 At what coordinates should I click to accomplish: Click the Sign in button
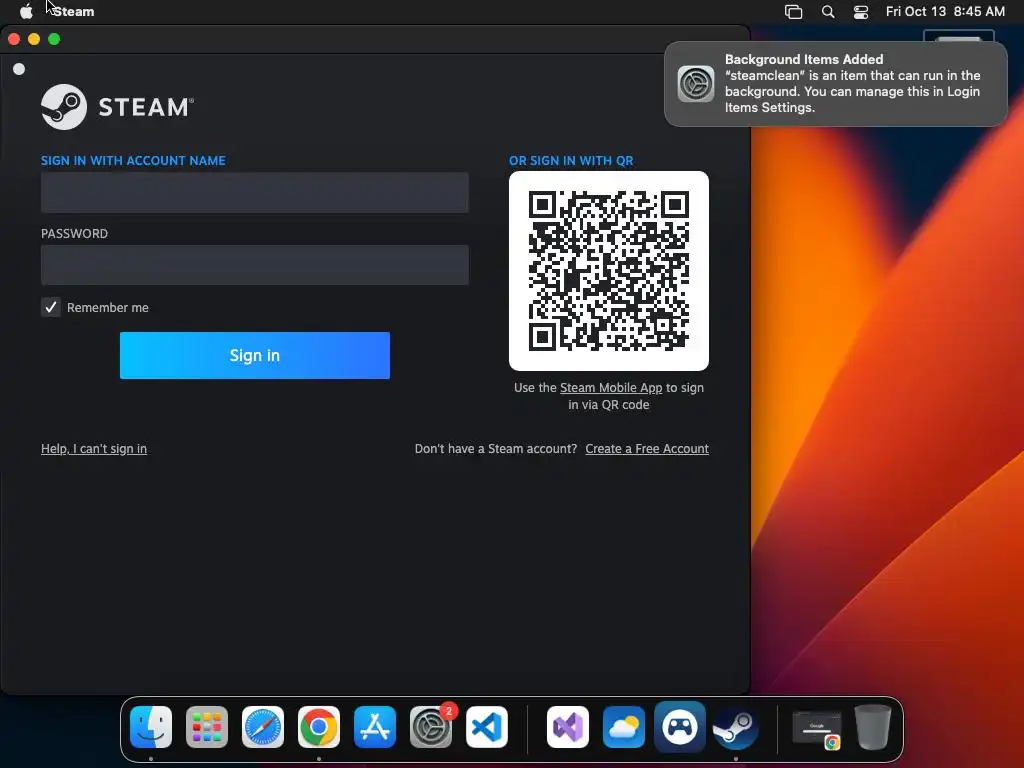coord(255,355)
